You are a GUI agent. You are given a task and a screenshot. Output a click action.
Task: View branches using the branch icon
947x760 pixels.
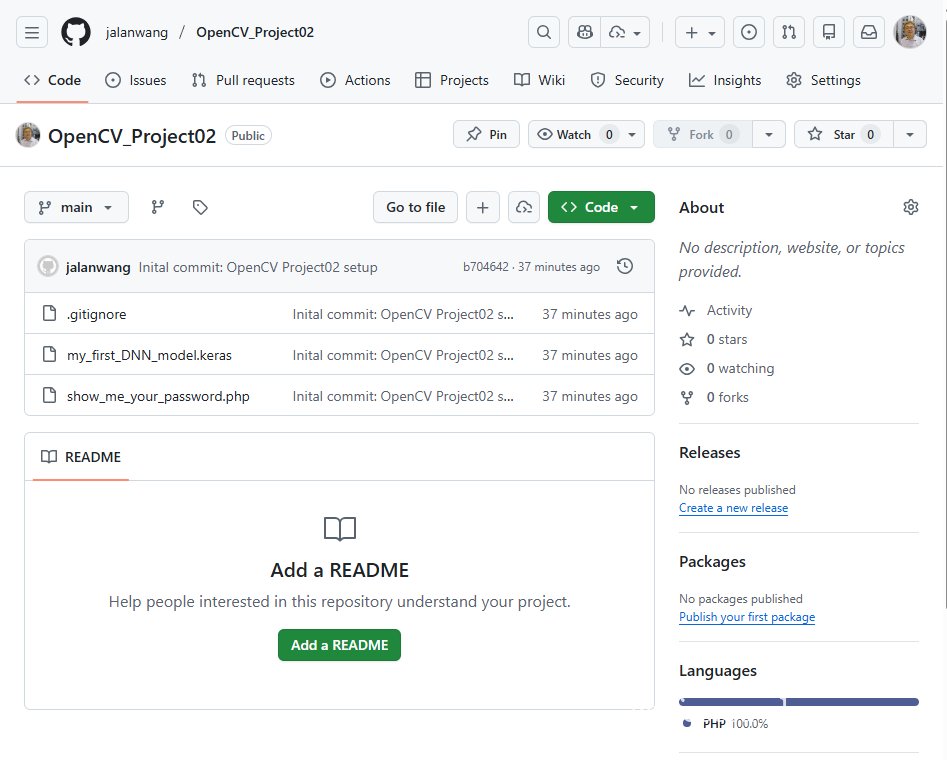click(157, 207)
